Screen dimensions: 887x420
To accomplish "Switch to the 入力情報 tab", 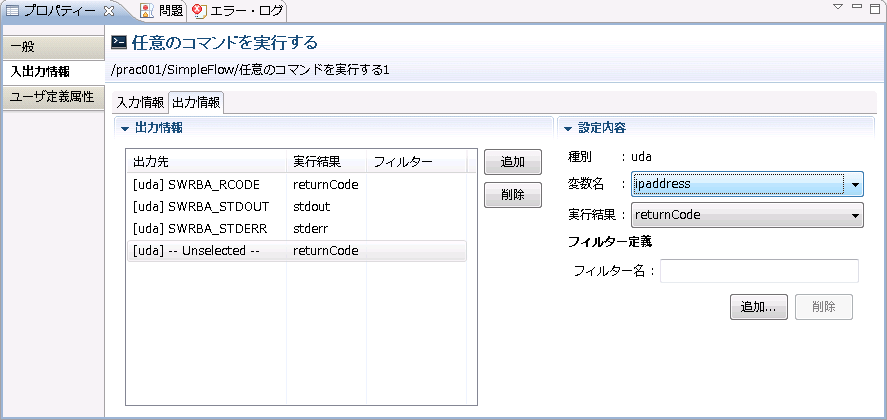I will click(140, 102).
